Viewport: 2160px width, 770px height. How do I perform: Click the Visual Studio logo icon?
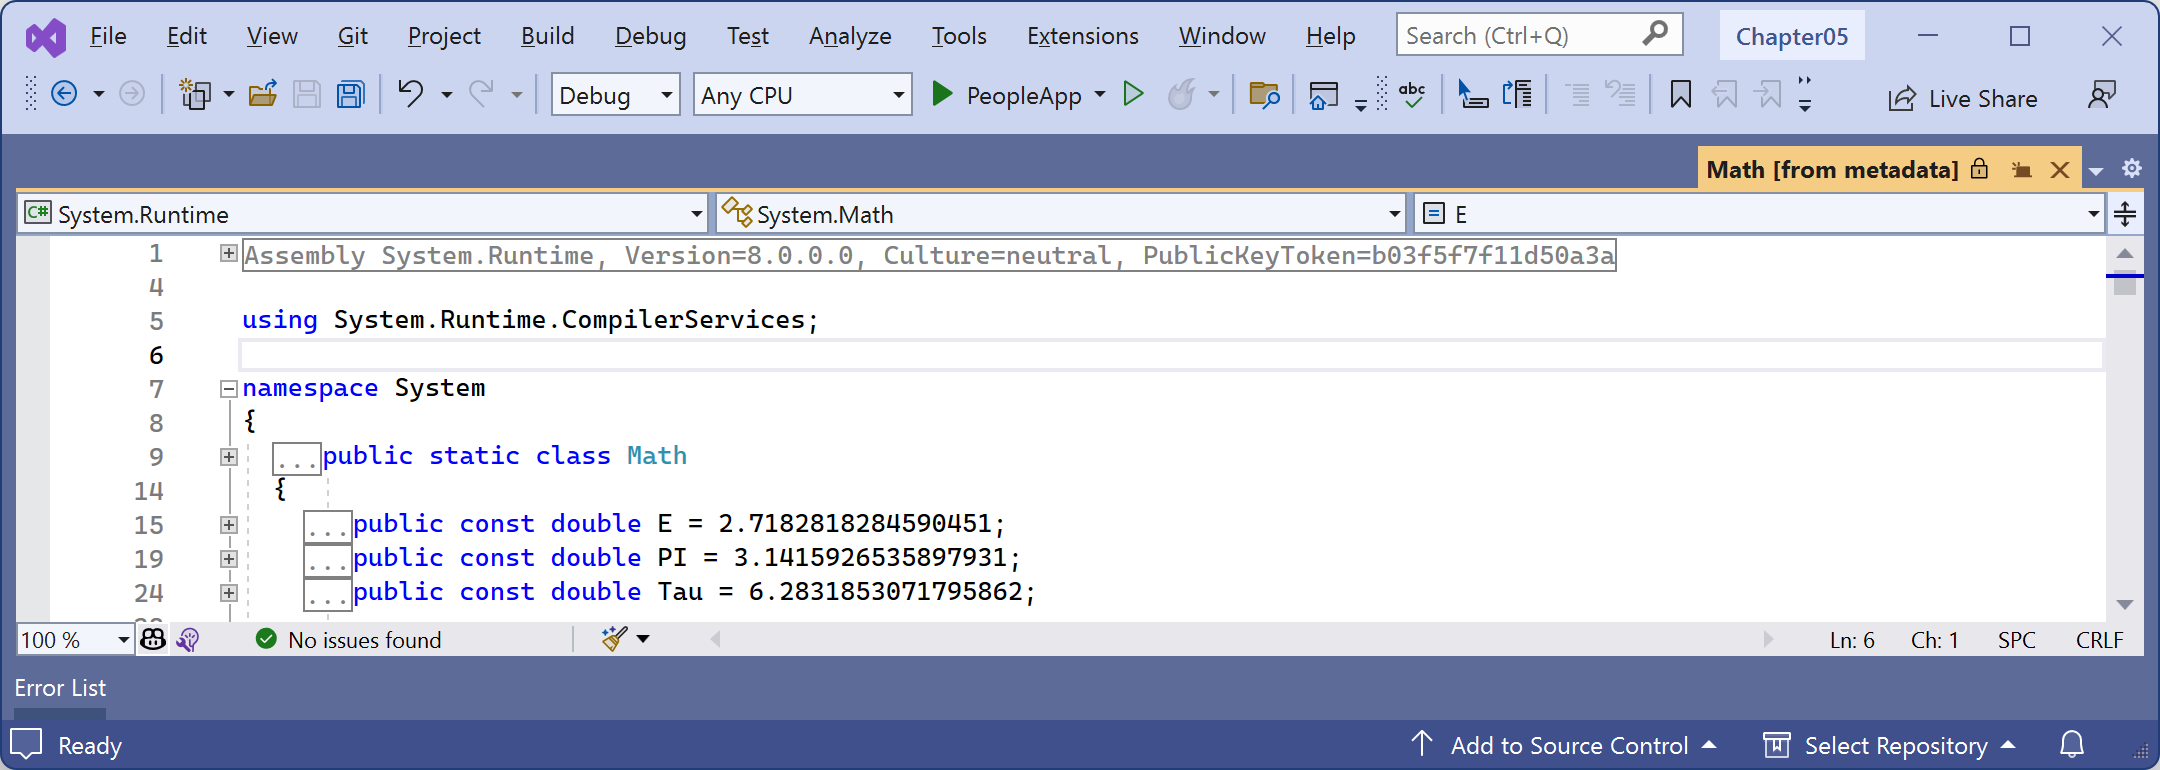click(x=46, y=38)
